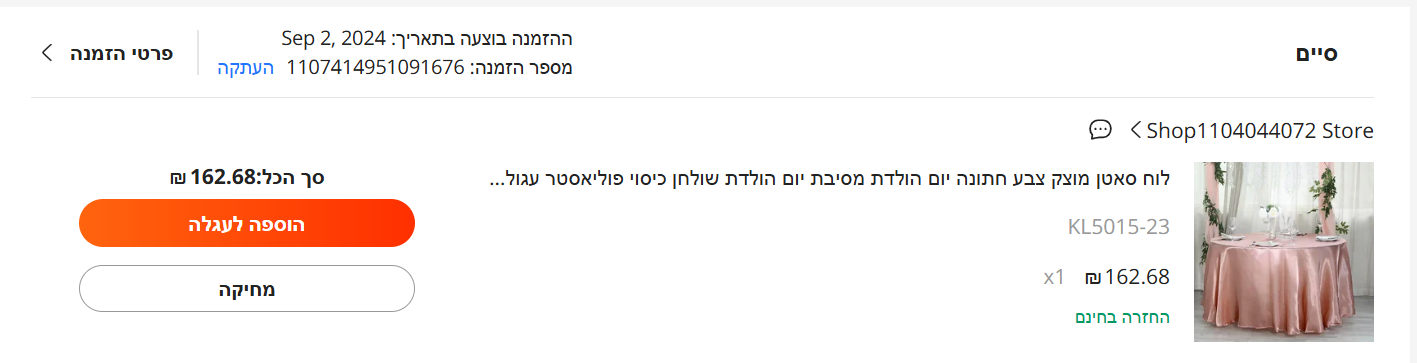Click the shekel symbol in the total
This screenshot has width=1417, height=363.
pyautogui.click(x=178, y=179)
